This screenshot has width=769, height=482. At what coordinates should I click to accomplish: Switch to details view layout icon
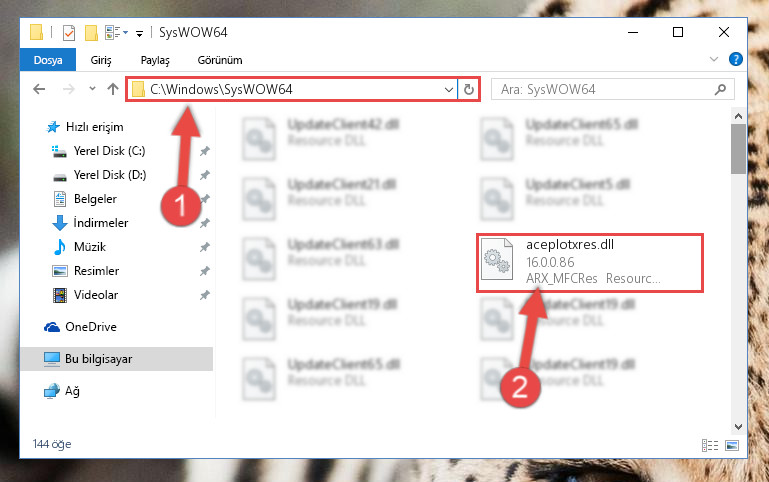[710, 445]
